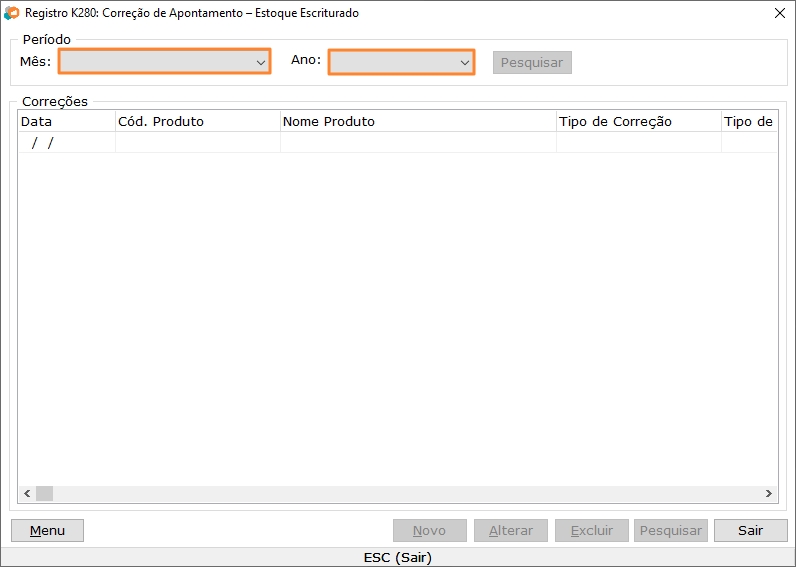Exit using the Sair button
The image size is (796, 567).
(x=750, y=531)
